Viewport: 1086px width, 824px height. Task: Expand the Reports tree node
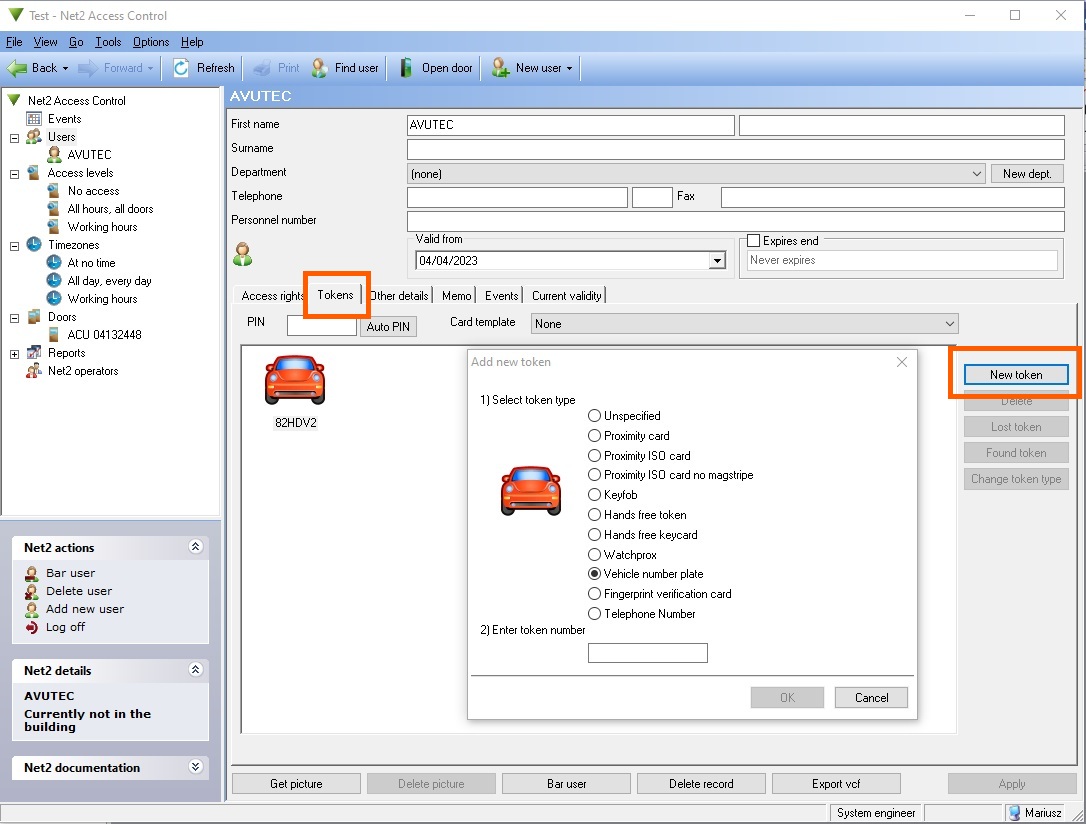click(14, 354)
